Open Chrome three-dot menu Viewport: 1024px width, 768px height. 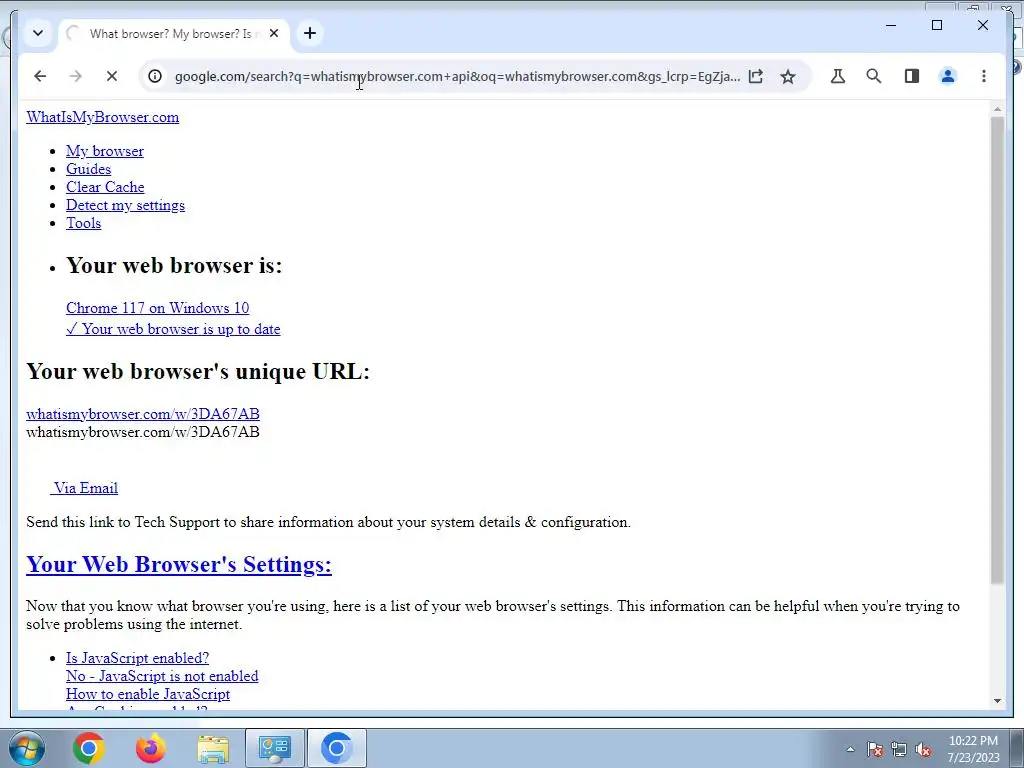pyautogui.click(x=984, y=76)
